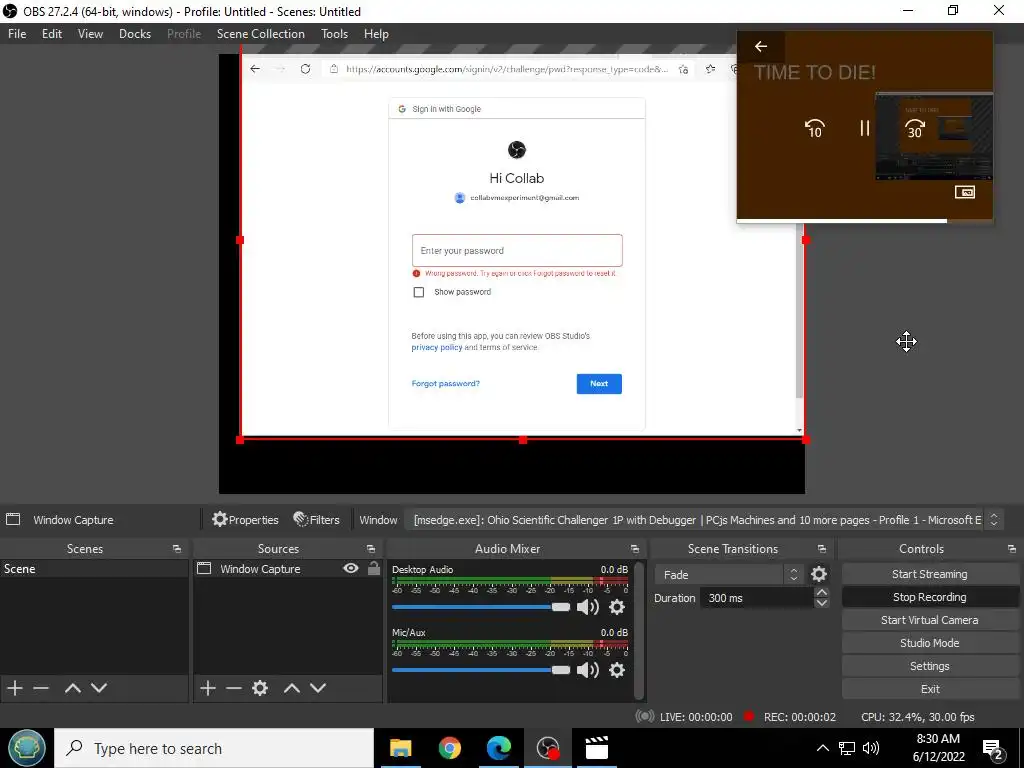Toggle lock on Window Capture source
The height and width of the screenshot is (768, 1024).
[374, 568]
